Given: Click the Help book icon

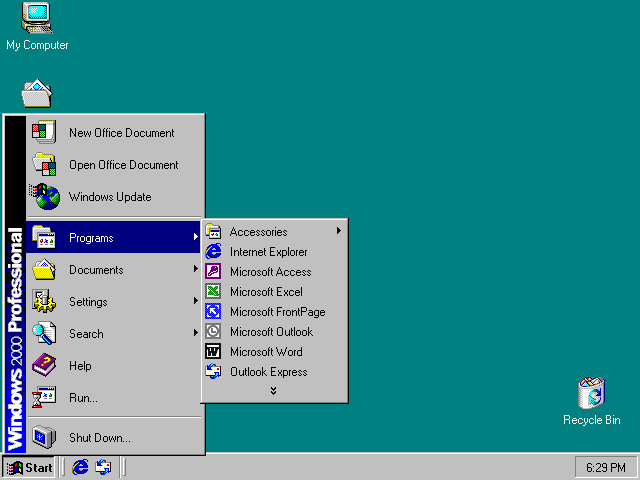Looking at the screenshot, I should (x=44, y=365).
